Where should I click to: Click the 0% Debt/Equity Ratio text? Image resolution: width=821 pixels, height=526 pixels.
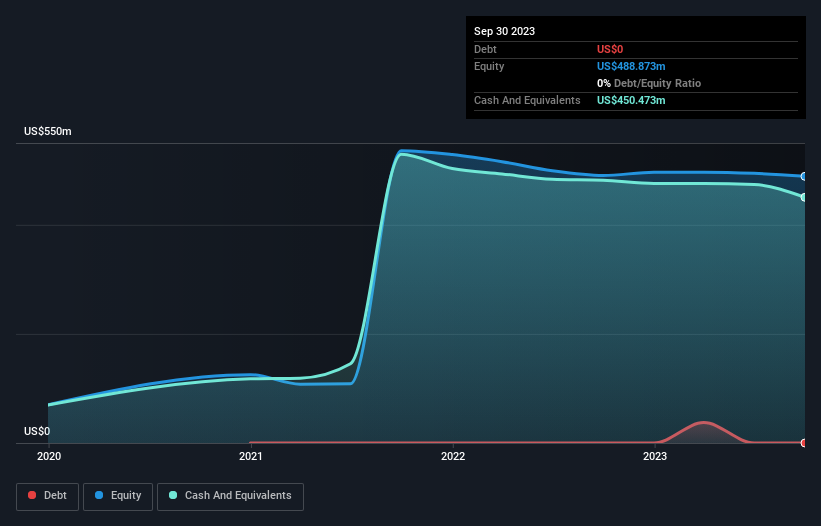click(649, 83)
